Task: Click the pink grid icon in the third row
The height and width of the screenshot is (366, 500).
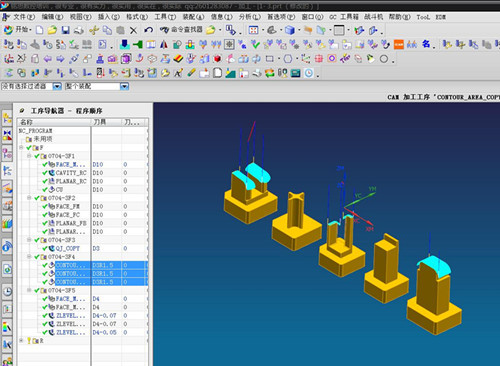Action: click(319, 59)
